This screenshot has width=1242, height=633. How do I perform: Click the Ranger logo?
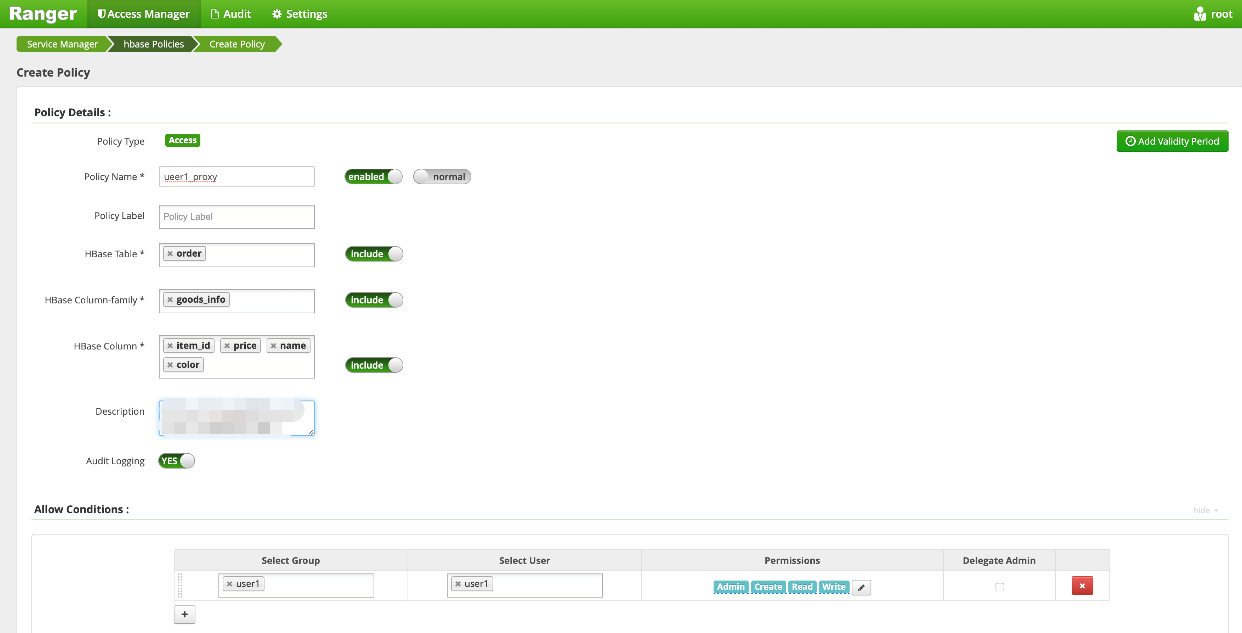tap(44, 14)
